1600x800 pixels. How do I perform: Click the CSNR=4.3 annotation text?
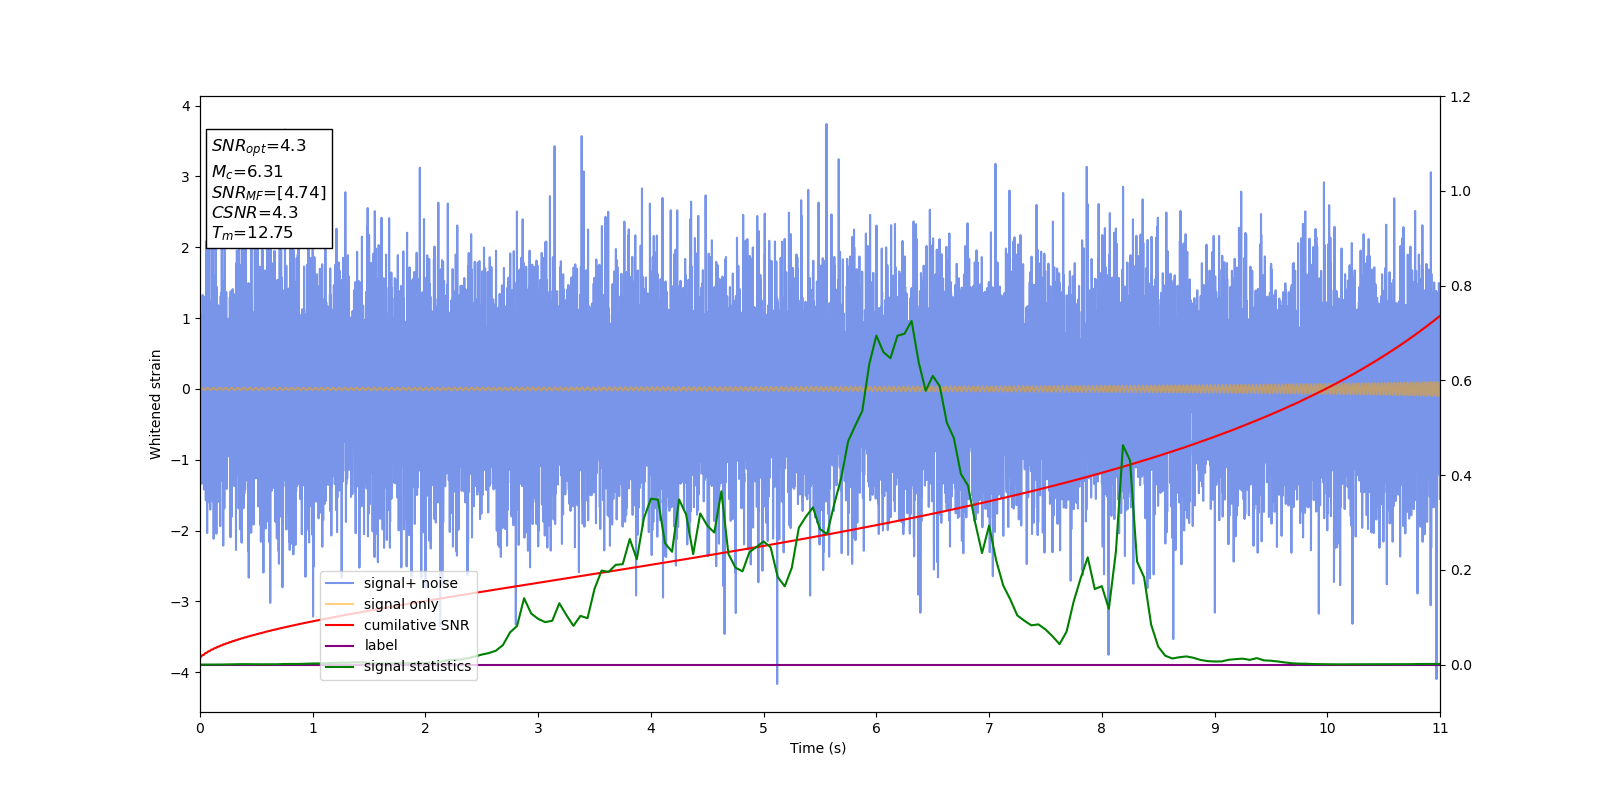pyautogui.click(x=255, y=213)
